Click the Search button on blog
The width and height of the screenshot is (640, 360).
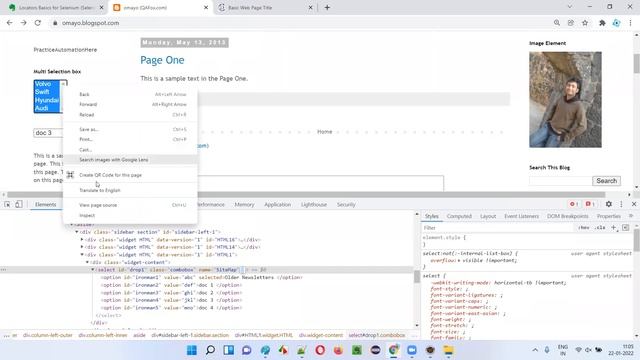click(x=606, y=180)
